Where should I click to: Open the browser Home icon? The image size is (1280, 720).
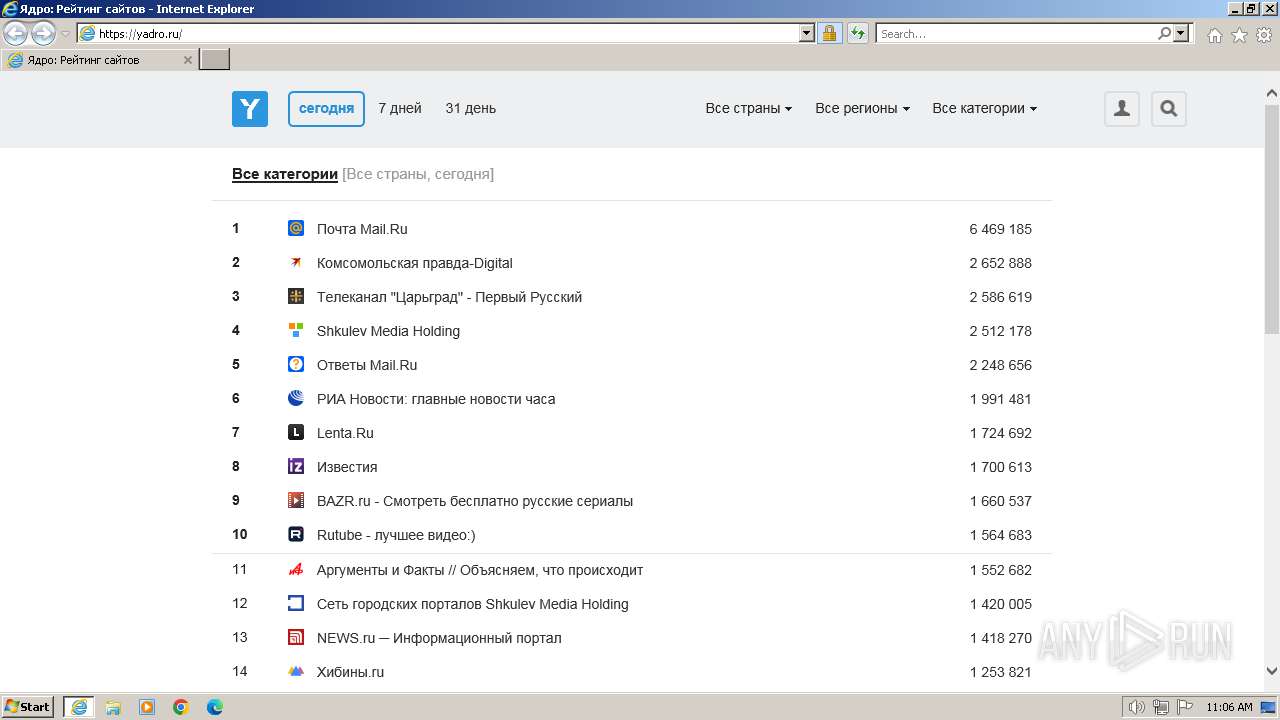[1214, 35]
